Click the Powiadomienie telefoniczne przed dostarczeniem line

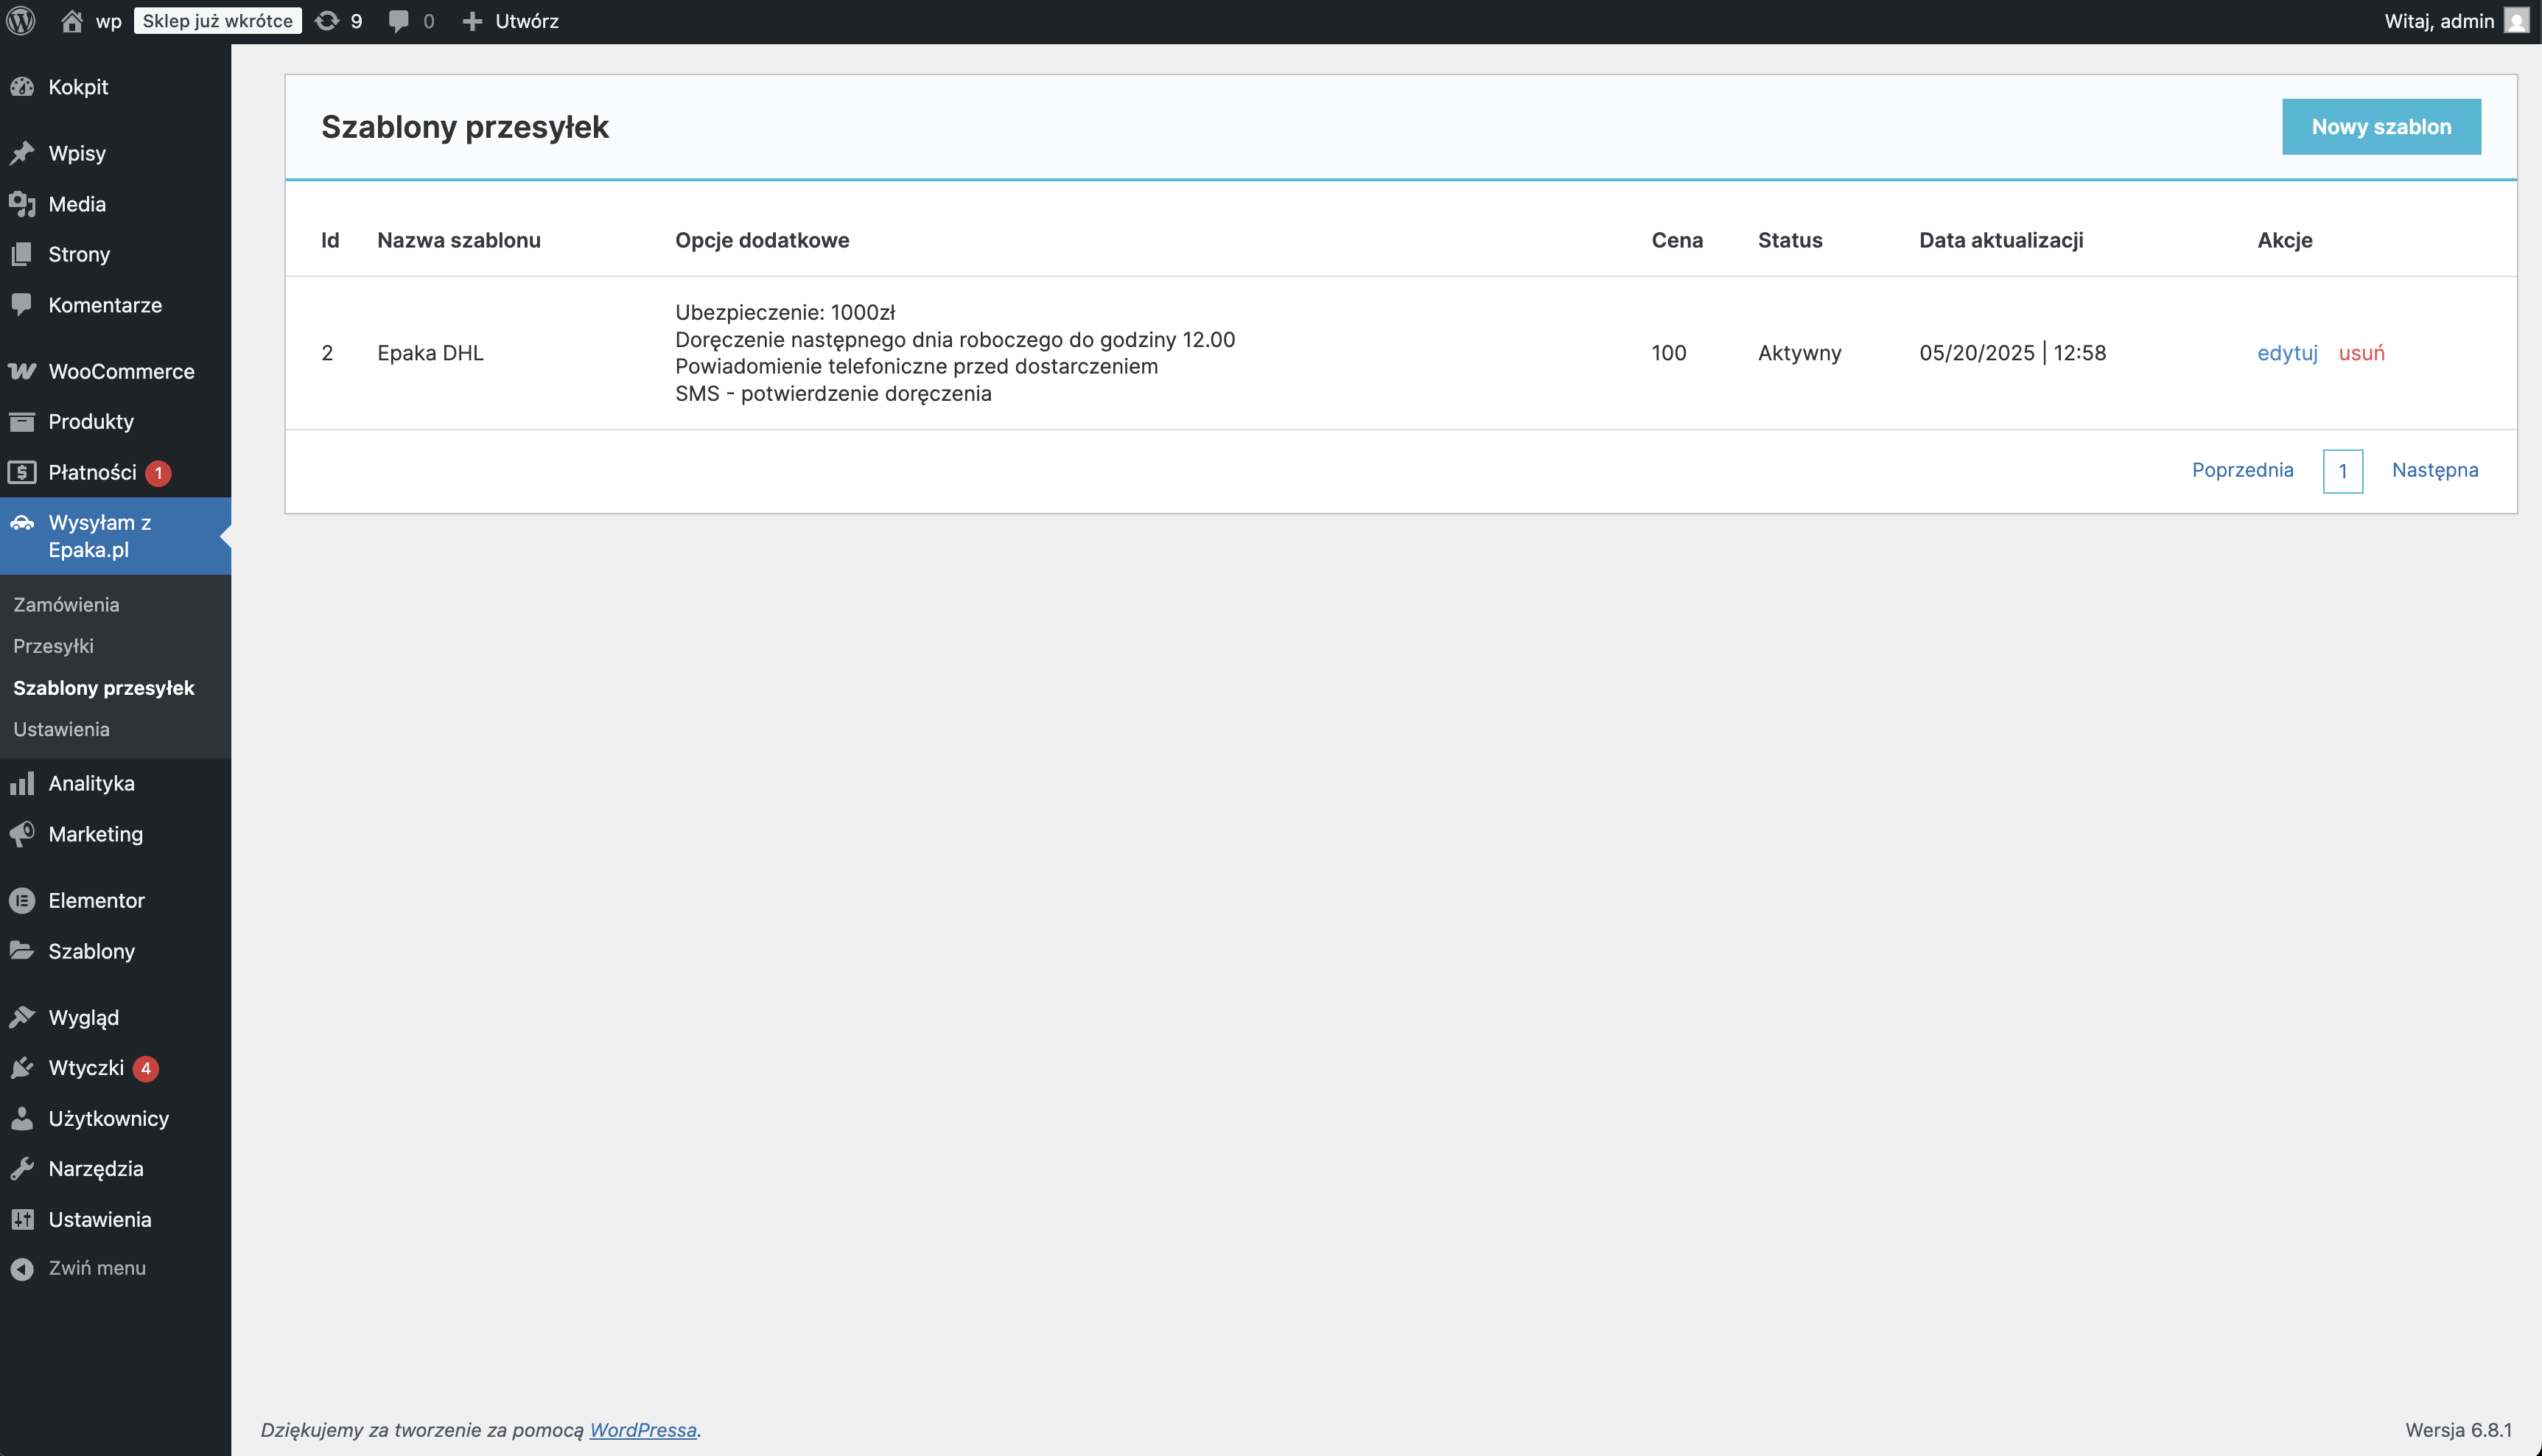point(916,367)
